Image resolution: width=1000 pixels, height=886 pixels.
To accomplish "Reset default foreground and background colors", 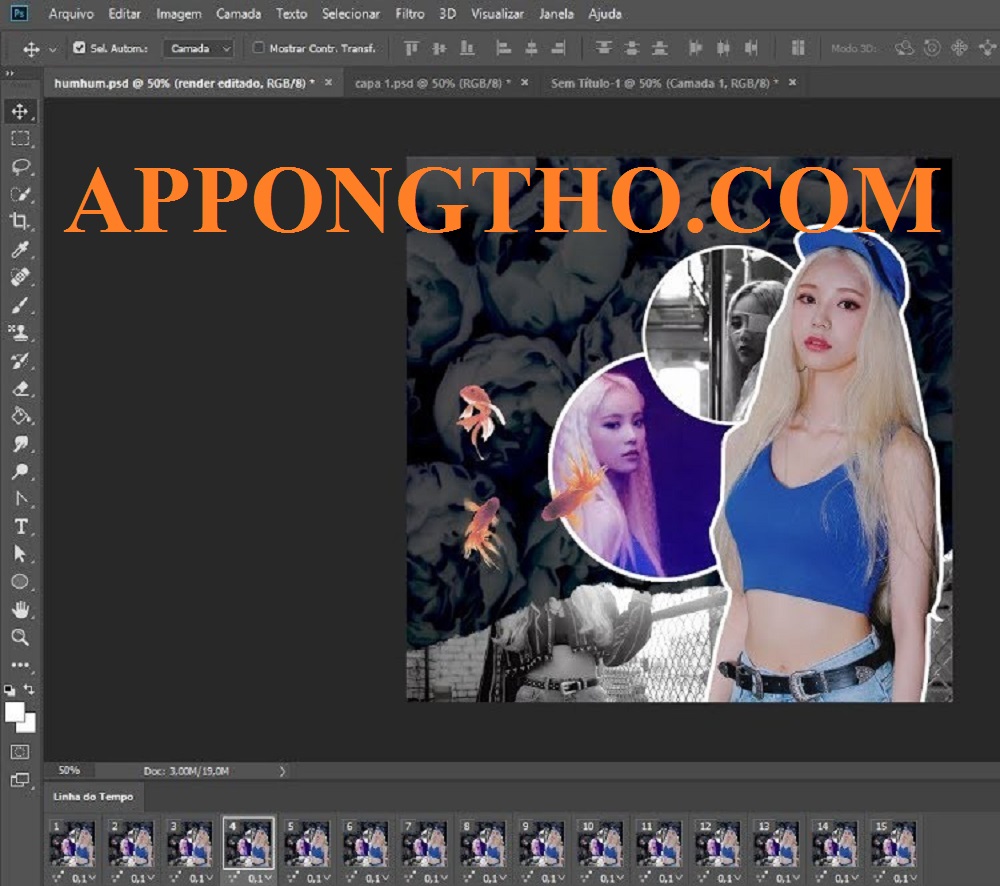I will point(10,690).
